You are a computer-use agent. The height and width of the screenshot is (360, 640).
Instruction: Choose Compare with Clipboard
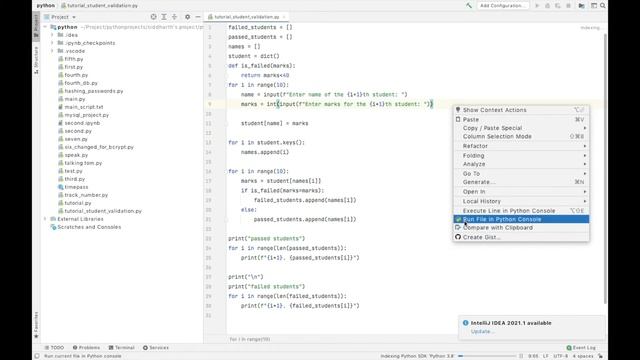tap(521, 227)
